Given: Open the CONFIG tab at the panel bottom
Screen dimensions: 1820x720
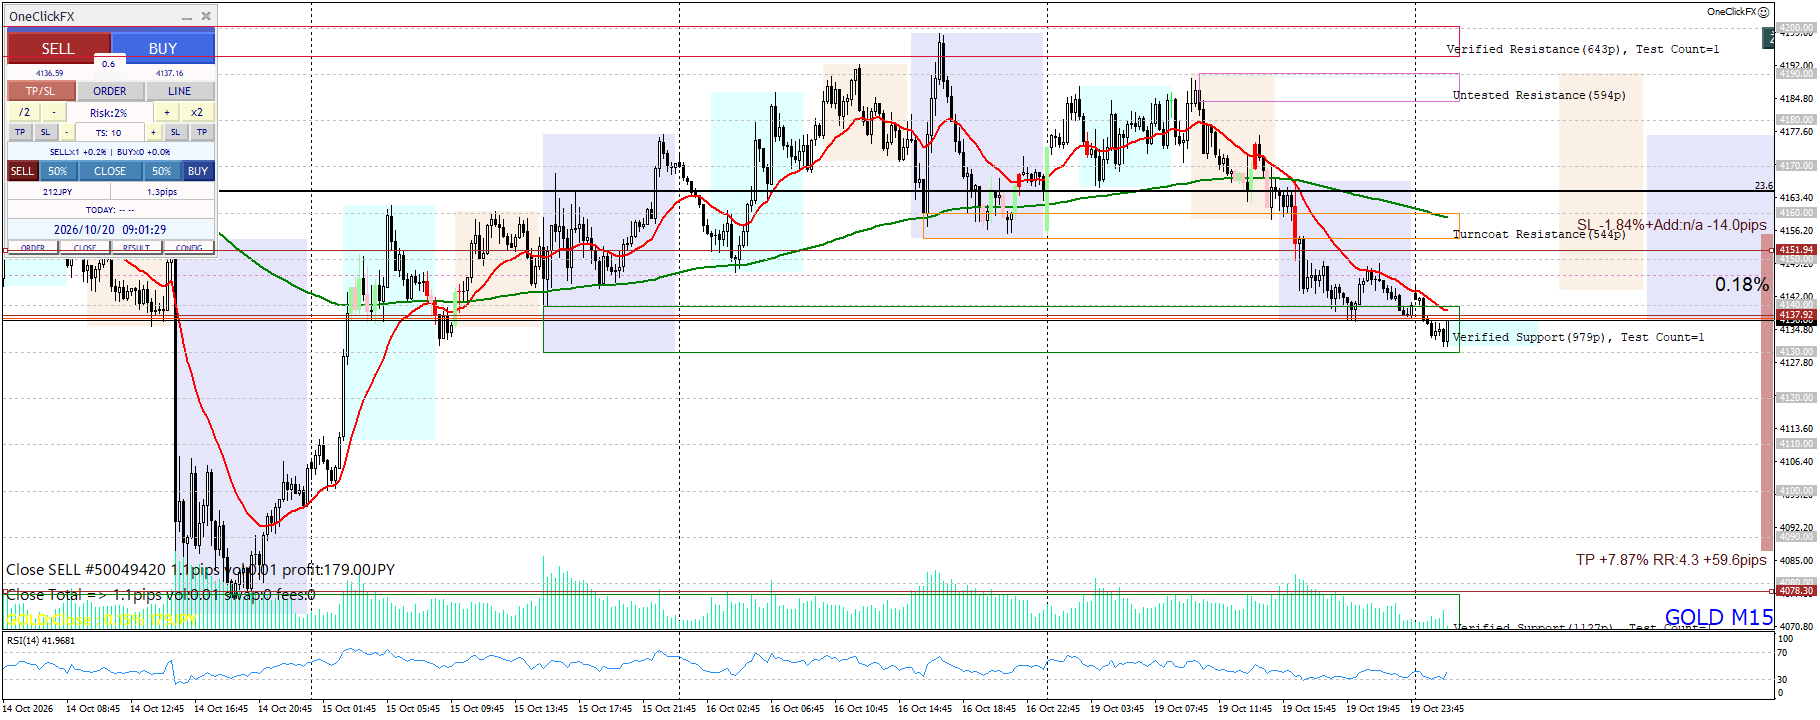Looking at the screenshot, I should click(x=189, y=248).
